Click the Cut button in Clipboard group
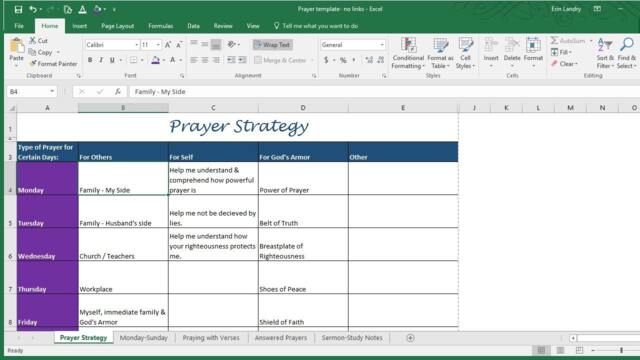The width and height of the screenshot is (640, 360). 38,40
